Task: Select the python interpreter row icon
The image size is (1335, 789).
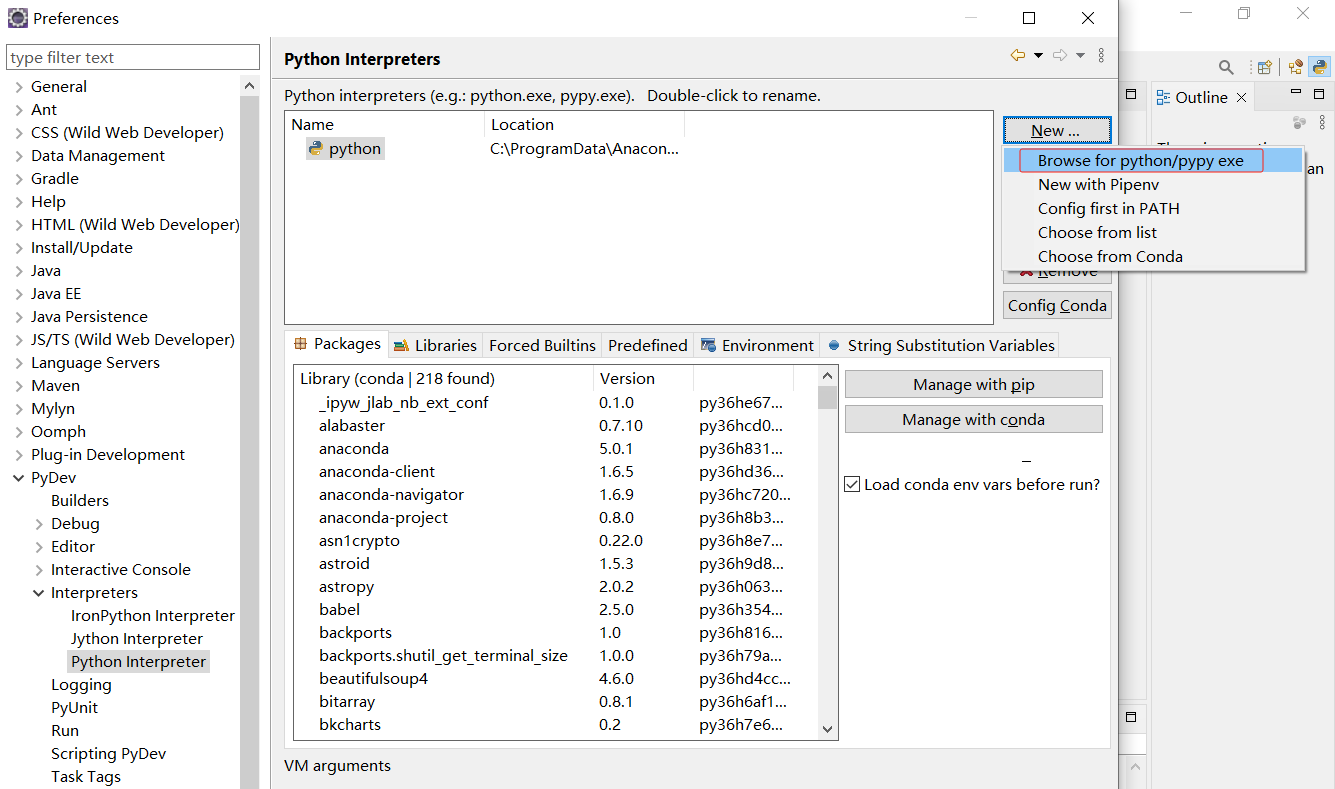Action: point(316,149)
